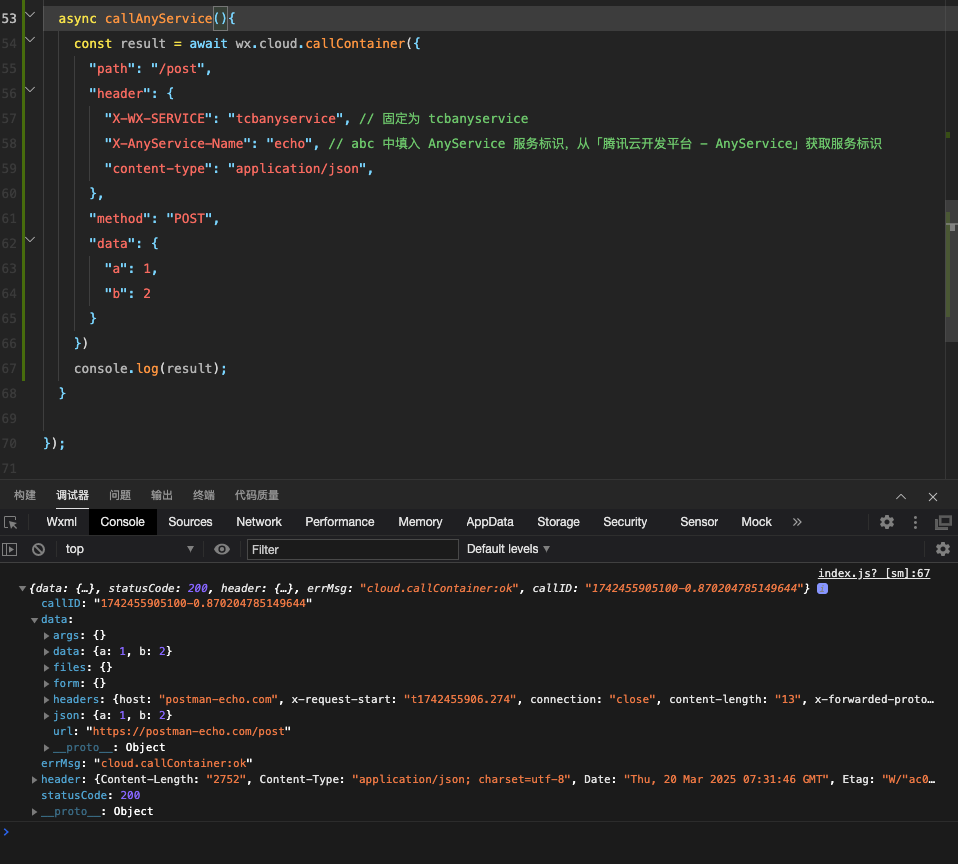Collapse the logged result object in console
The height and width of the screenshot is (864, 958).
(x=22, y=588)
